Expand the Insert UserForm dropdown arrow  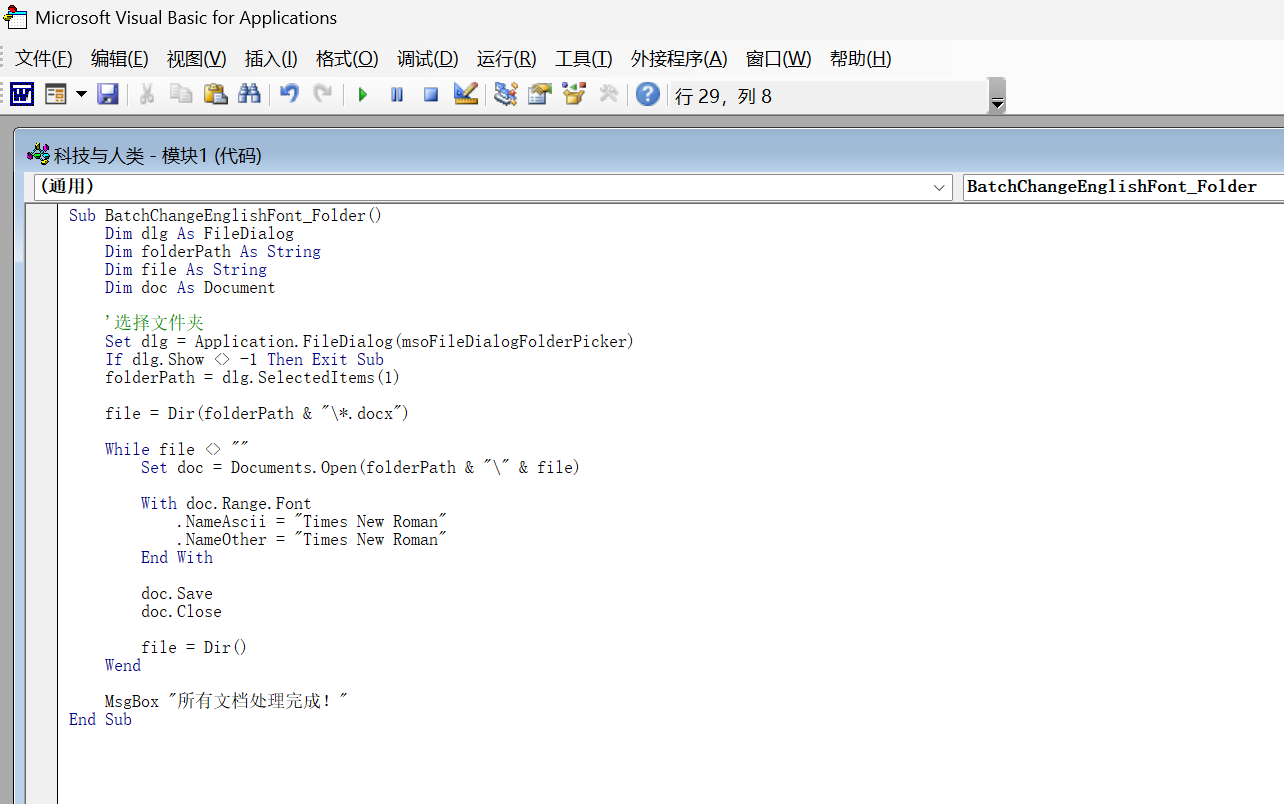pyautogui.click(x=81, y=95)
